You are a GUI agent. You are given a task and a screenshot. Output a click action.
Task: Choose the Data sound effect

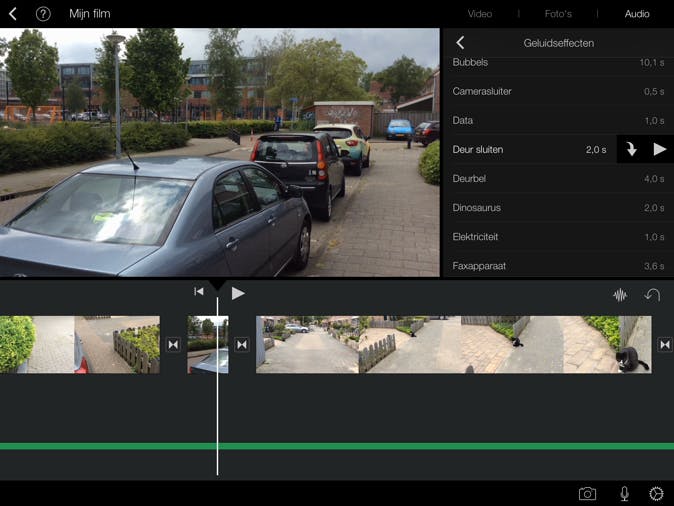point(558,120)
